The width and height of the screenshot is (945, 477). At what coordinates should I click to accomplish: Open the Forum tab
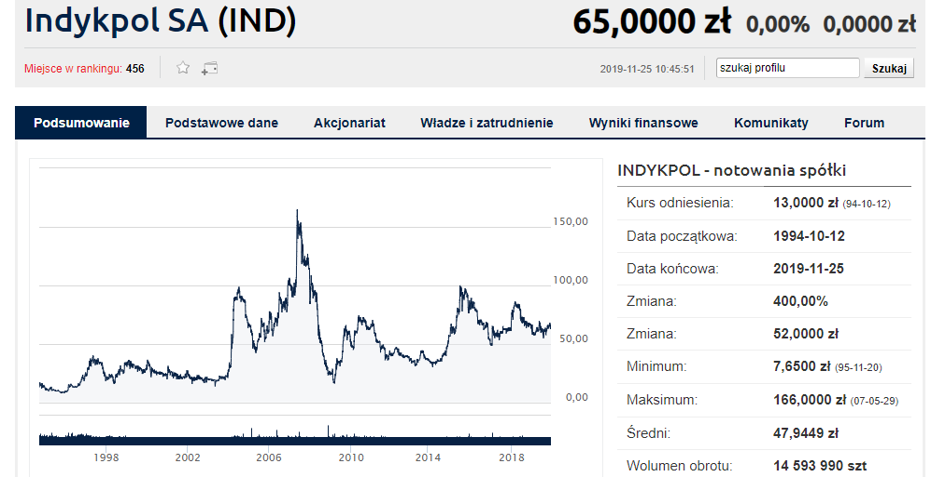[x=864, y=123]
